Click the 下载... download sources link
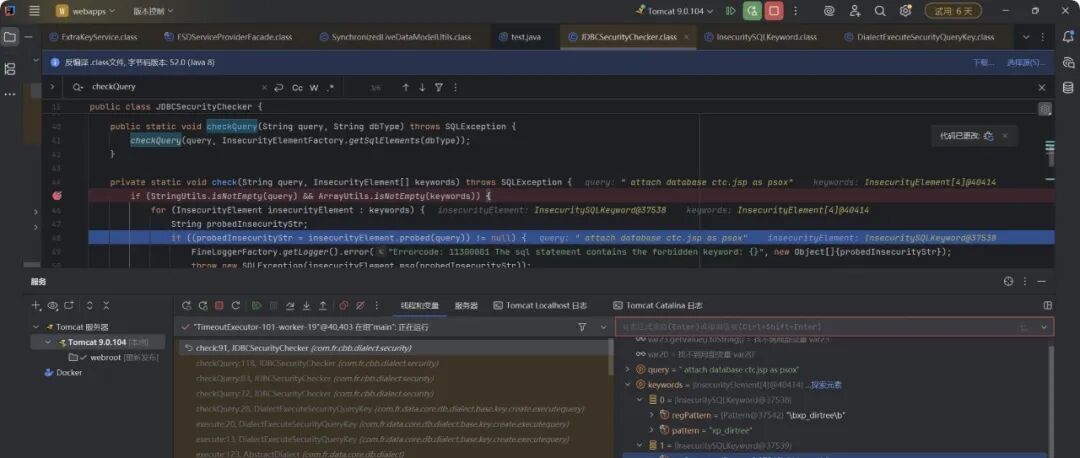 pos(983,62)
